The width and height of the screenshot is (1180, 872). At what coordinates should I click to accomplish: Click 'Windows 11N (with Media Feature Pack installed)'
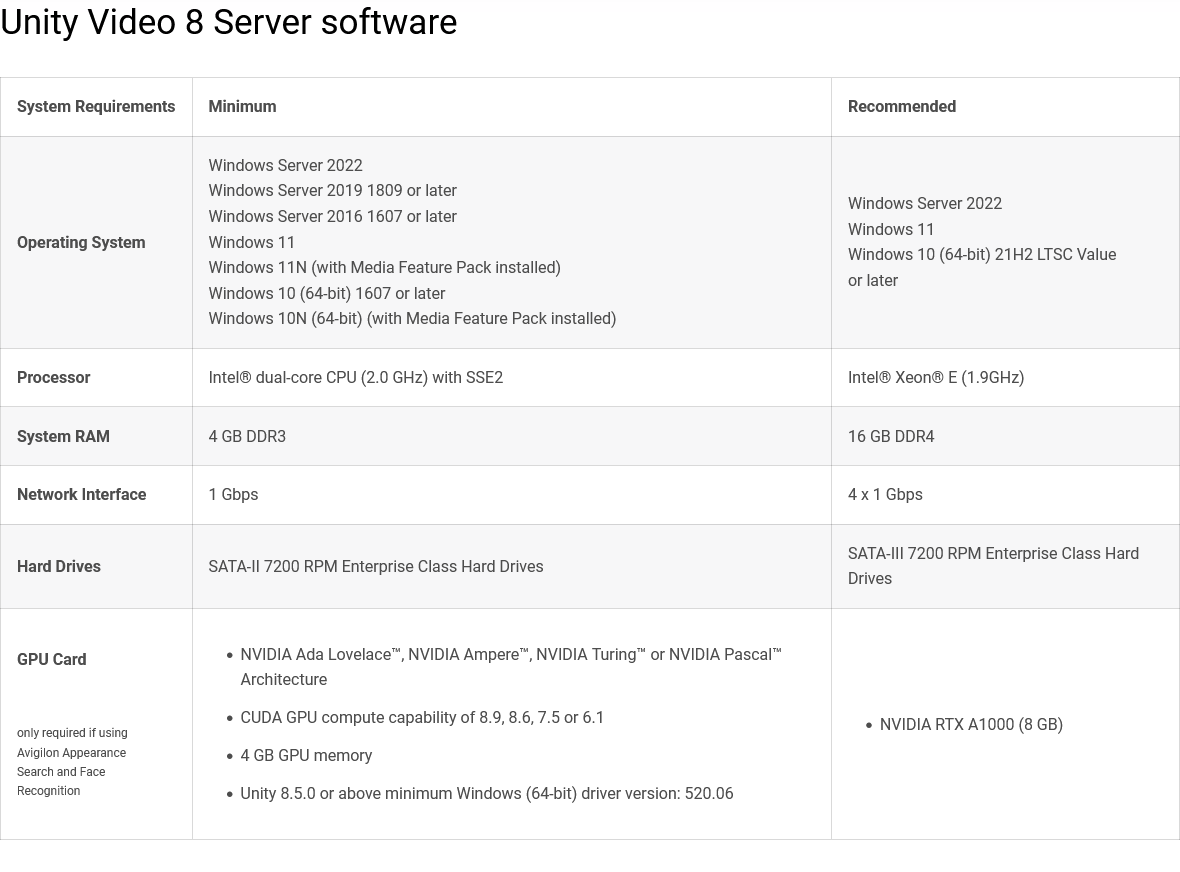[x=385, y=268]
